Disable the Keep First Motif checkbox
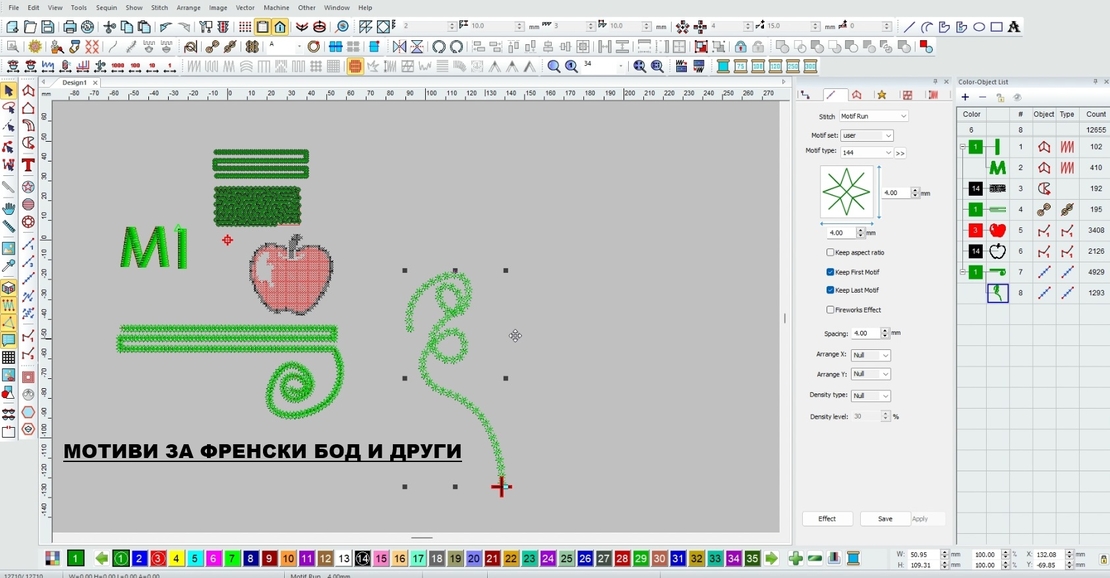Viewport: 1110px width, 578px height. tap(829, 271)
